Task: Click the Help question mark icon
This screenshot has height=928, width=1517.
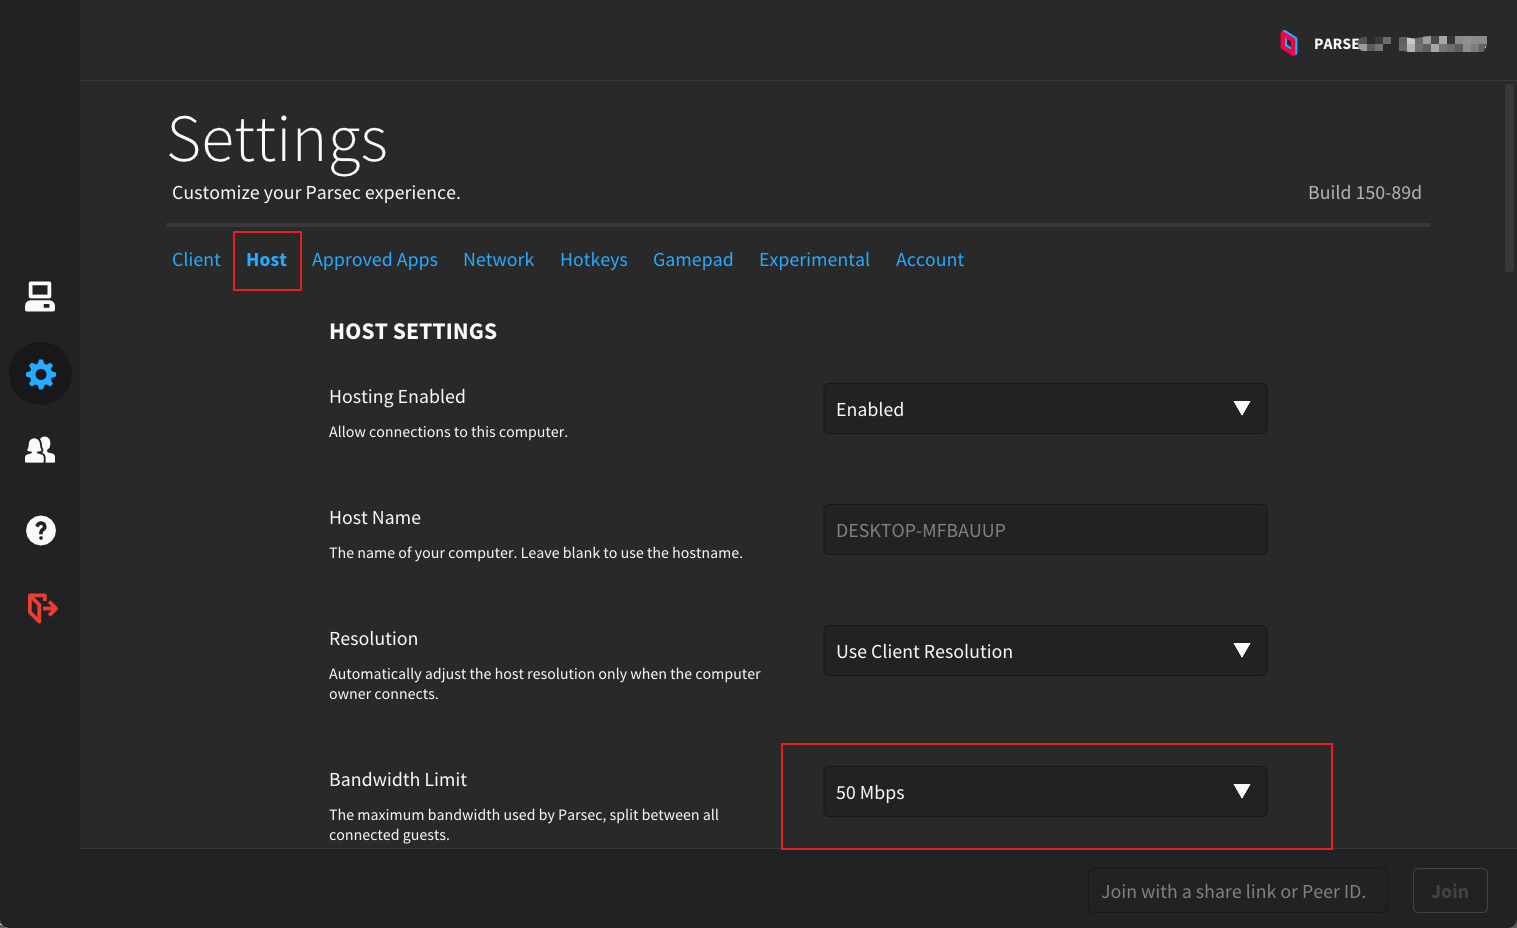Action: 41,530
